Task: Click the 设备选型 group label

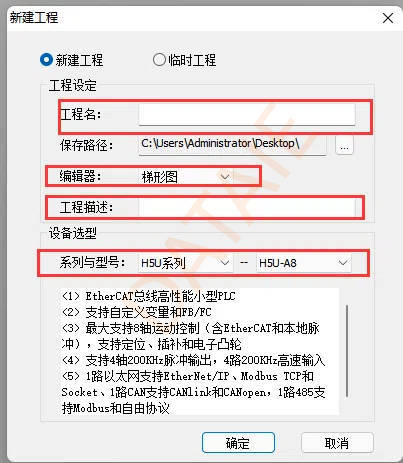Action: pos(73,233)
